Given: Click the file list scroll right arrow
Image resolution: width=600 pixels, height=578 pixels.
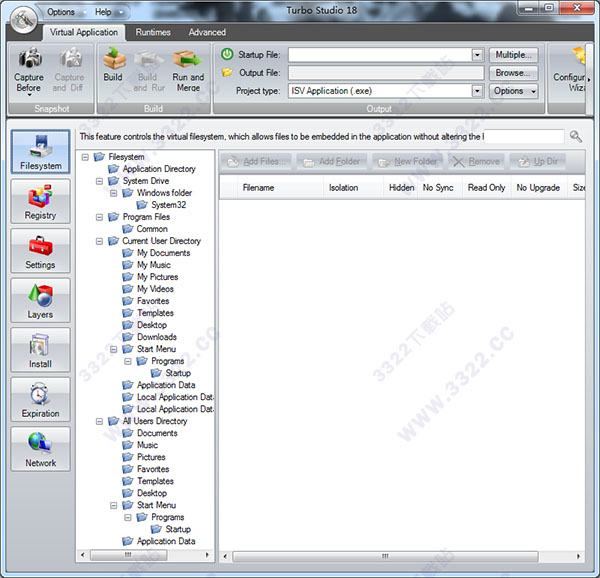Looking at the screenshot, I should pyautogui.click(x=578, y=556).
